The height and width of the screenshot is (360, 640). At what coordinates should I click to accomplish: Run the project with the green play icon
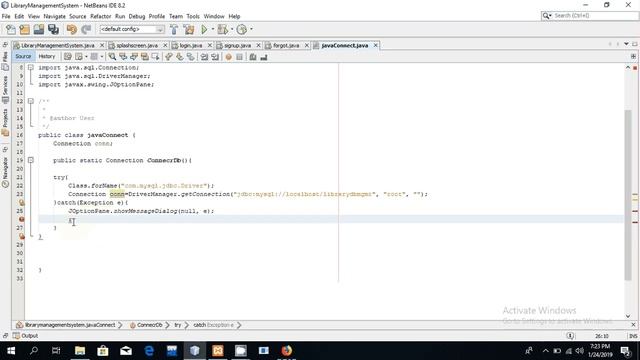tap(204, 29)
